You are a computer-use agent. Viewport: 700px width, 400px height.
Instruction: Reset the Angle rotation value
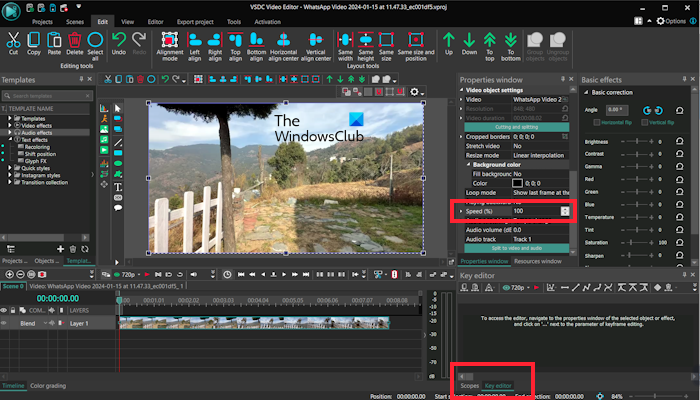(679, 110)
